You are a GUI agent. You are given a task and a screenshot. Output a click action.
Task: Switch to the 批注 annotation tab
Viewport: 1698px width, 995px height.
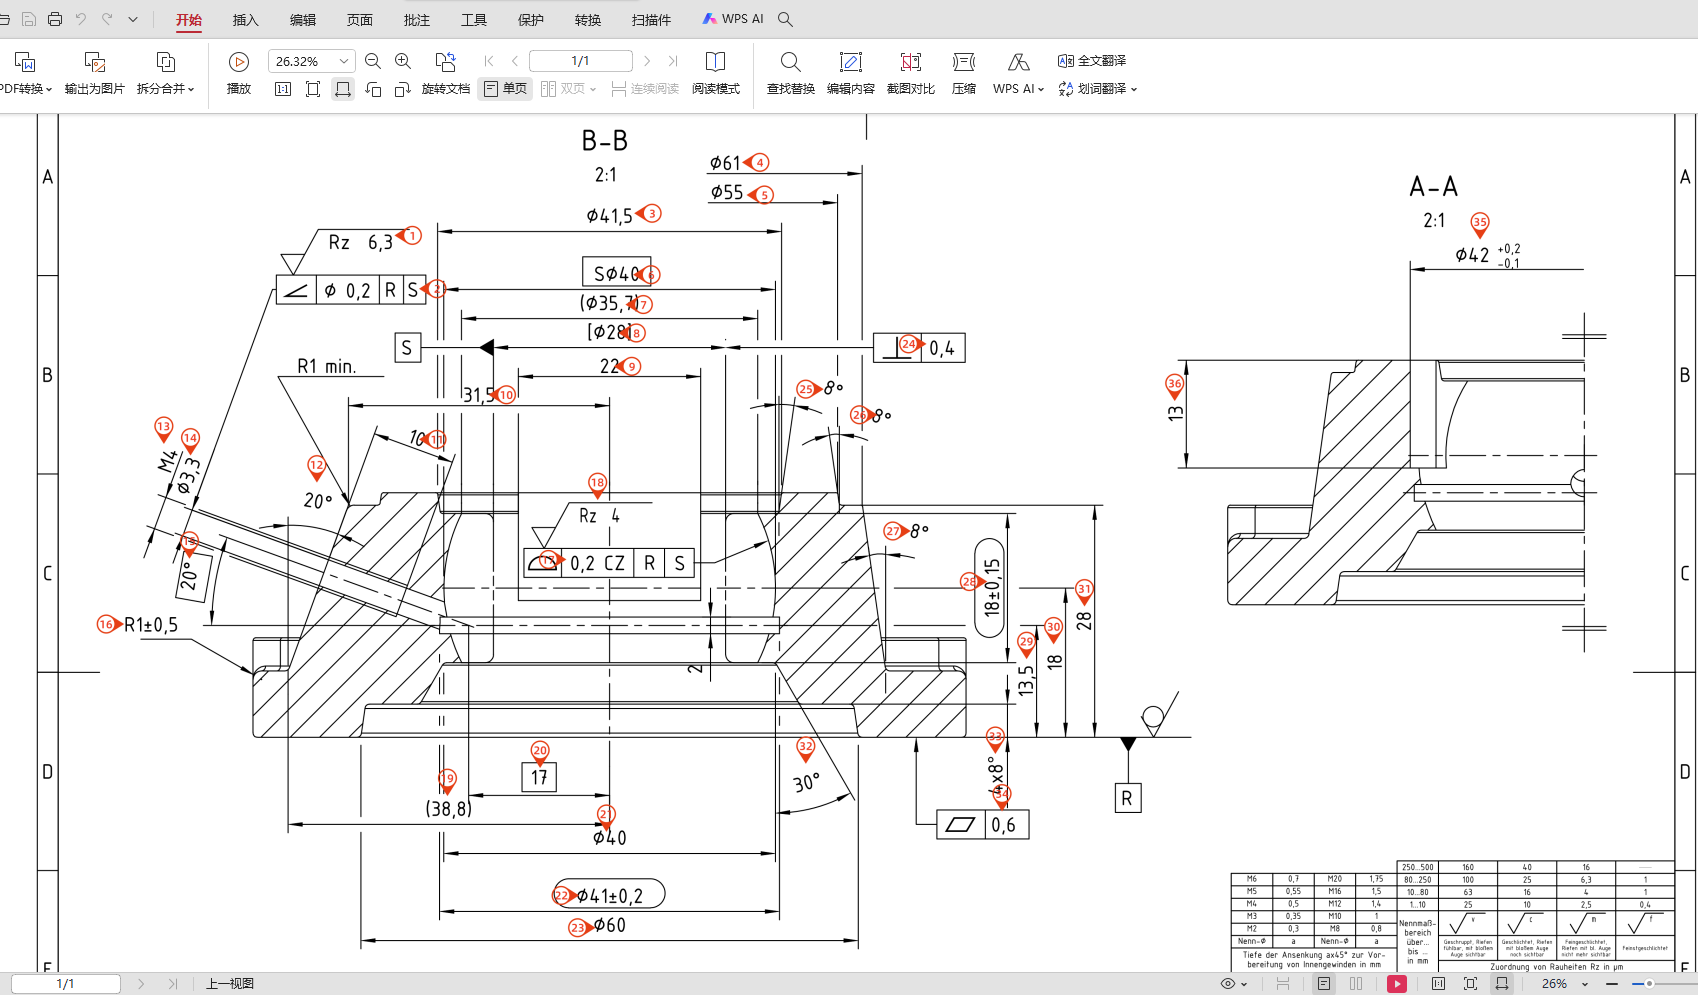click(x=417, y=20)
